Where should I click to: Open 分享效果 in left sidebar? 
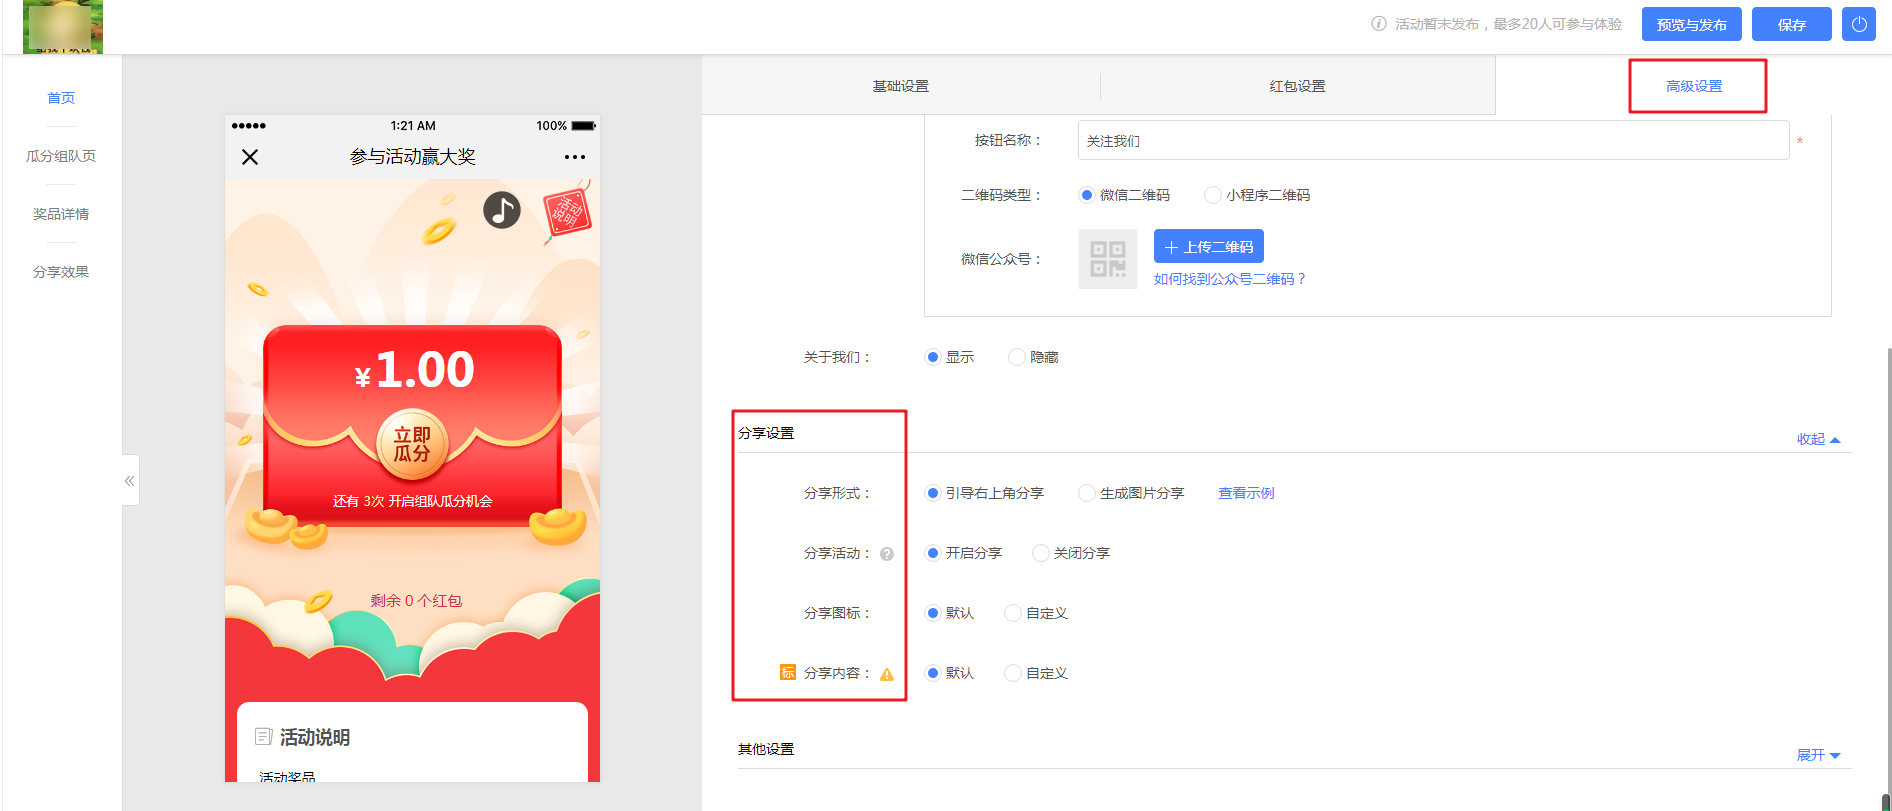[x=61, y=272]
